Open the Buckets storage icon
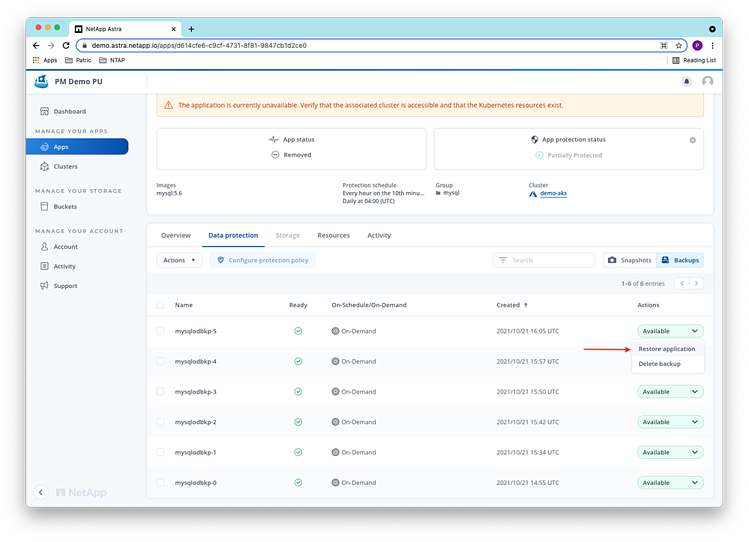 tap(44, 206)
